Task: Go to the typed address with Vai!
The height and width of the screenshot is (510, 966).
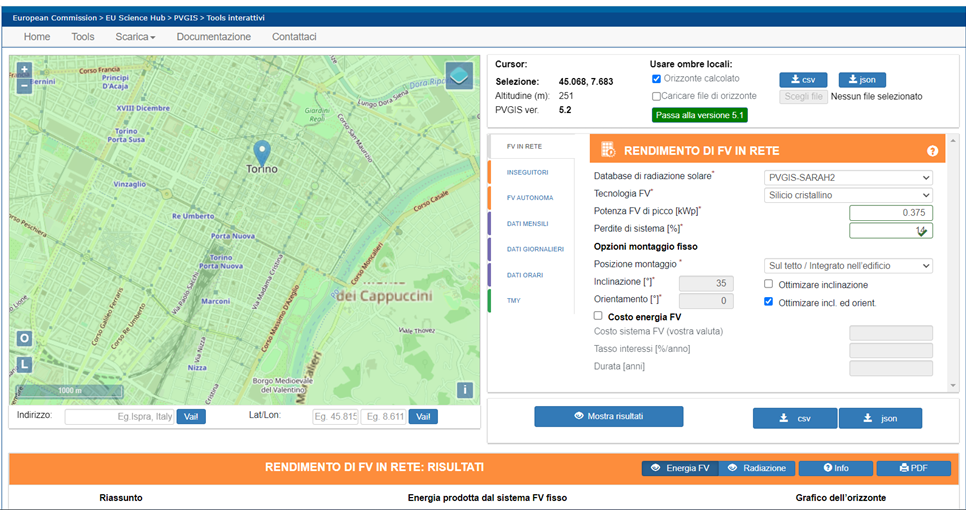Action: click(191, 417)
